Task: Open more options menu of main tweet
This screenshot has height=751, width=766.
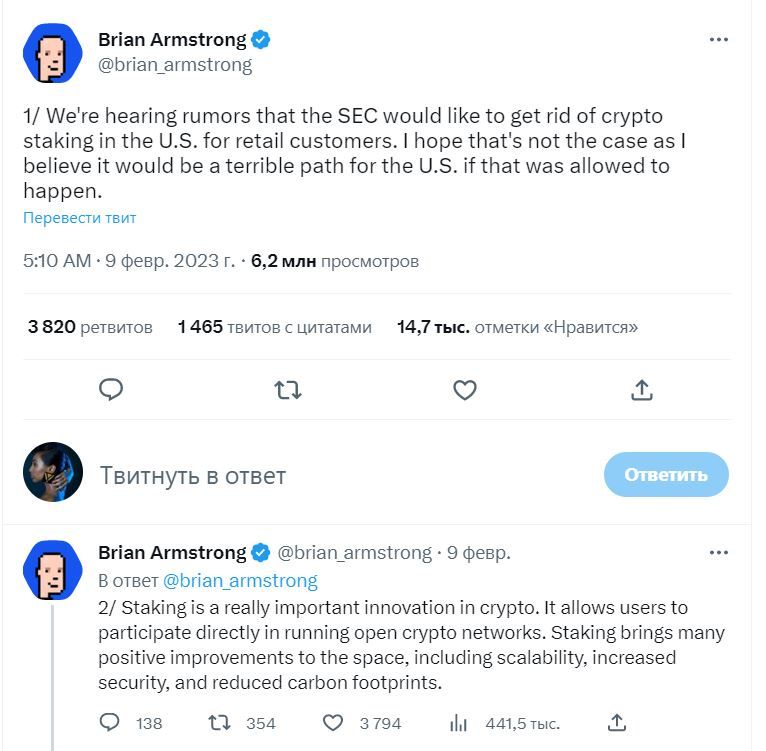Action: tap(718, 40)
